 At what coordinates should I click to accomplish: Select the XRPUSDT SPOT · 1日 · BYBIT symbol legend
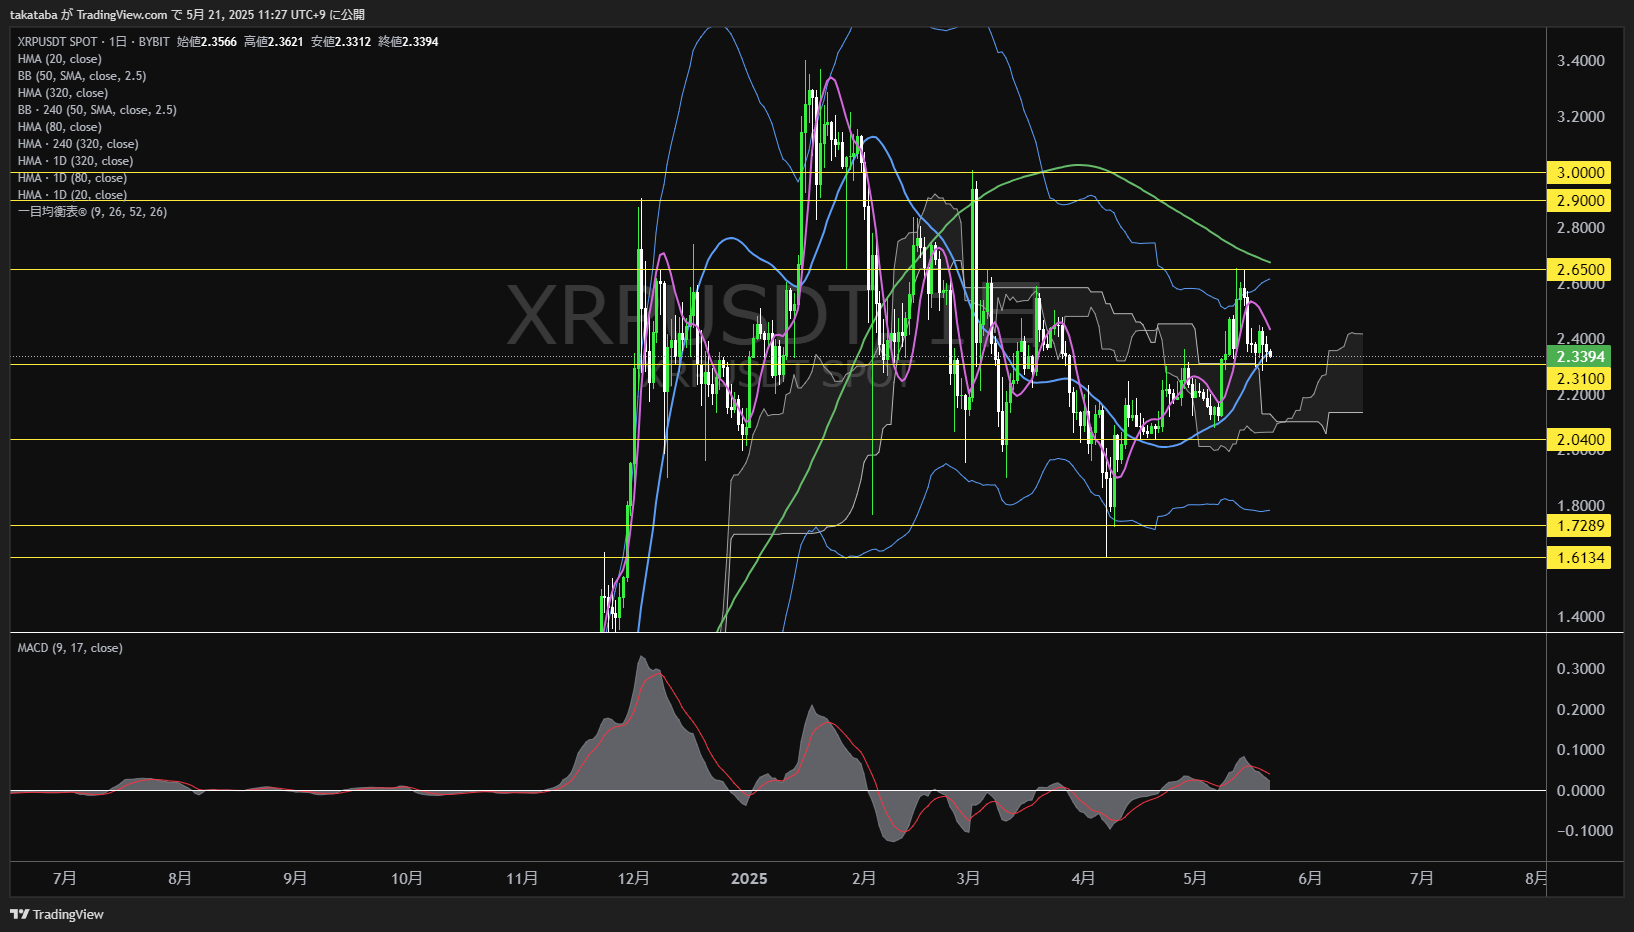(x=94, y=42)
